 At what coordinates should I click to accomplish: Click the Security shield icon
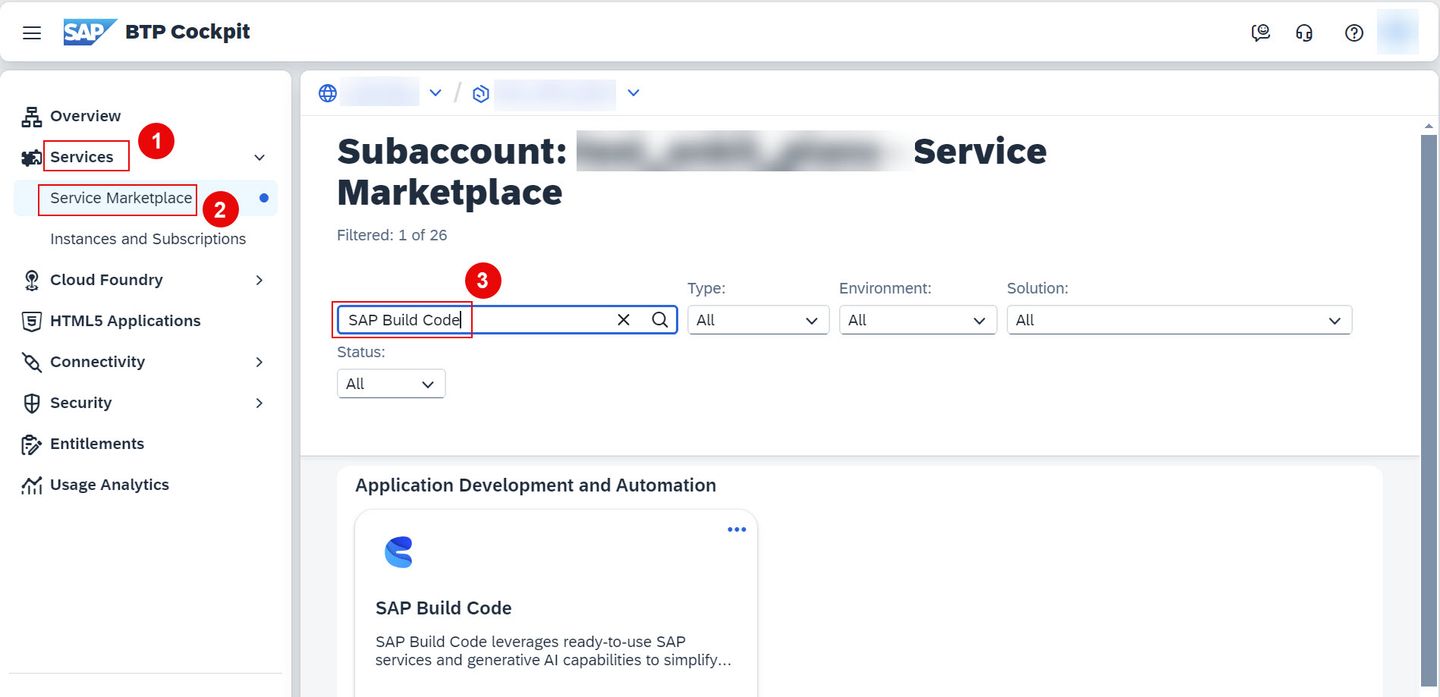[x=32, y=403]
